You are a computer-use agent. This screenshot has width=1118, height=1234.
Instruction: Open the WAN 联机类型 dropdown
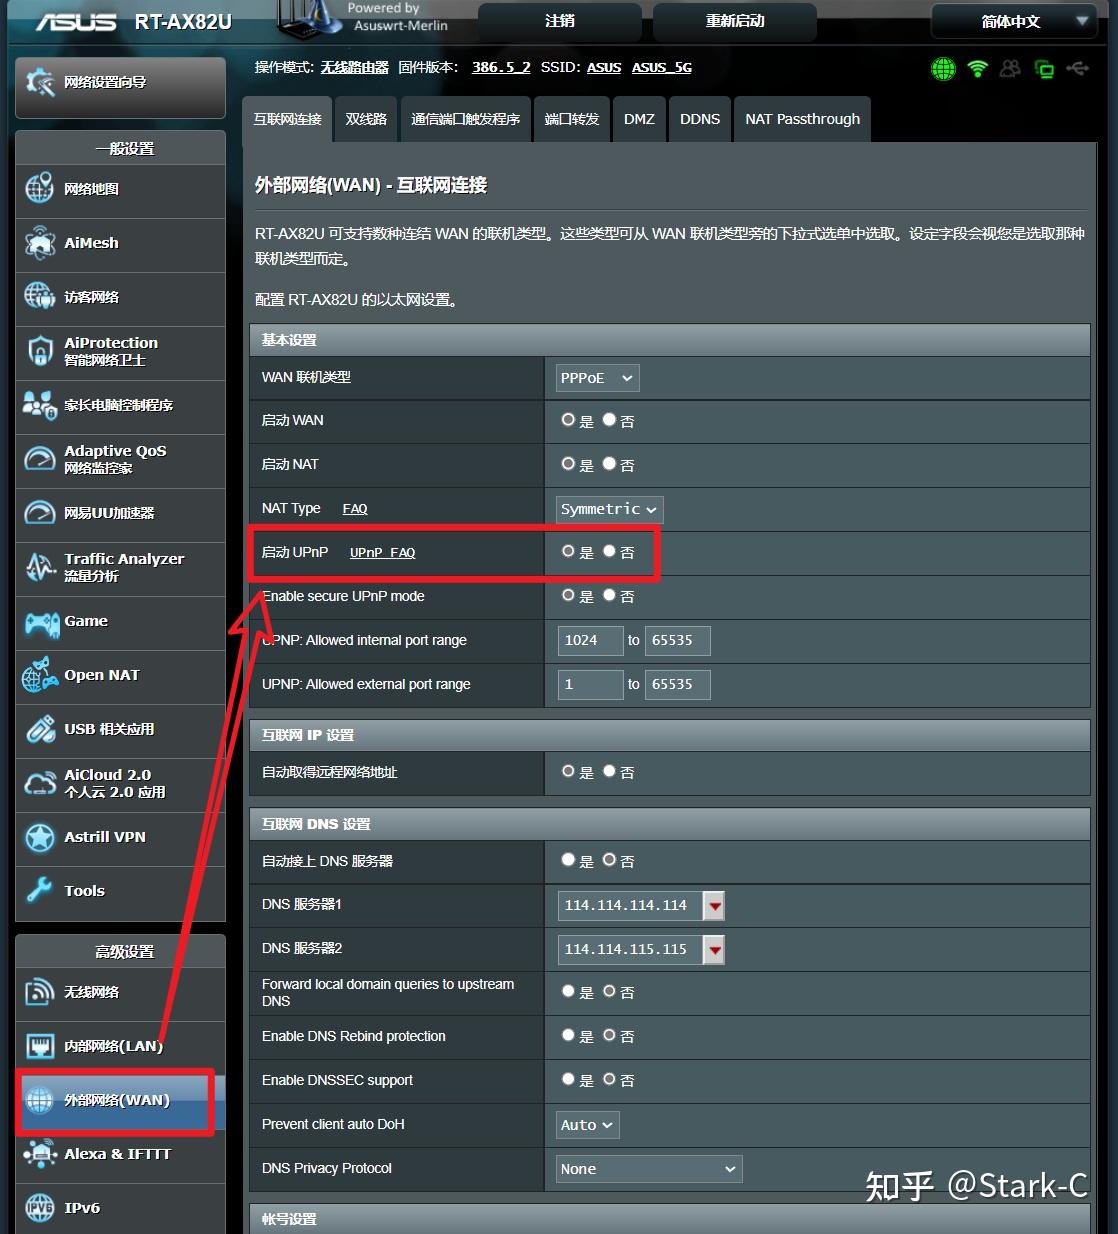pyautogui.click(x=596, y=377)
